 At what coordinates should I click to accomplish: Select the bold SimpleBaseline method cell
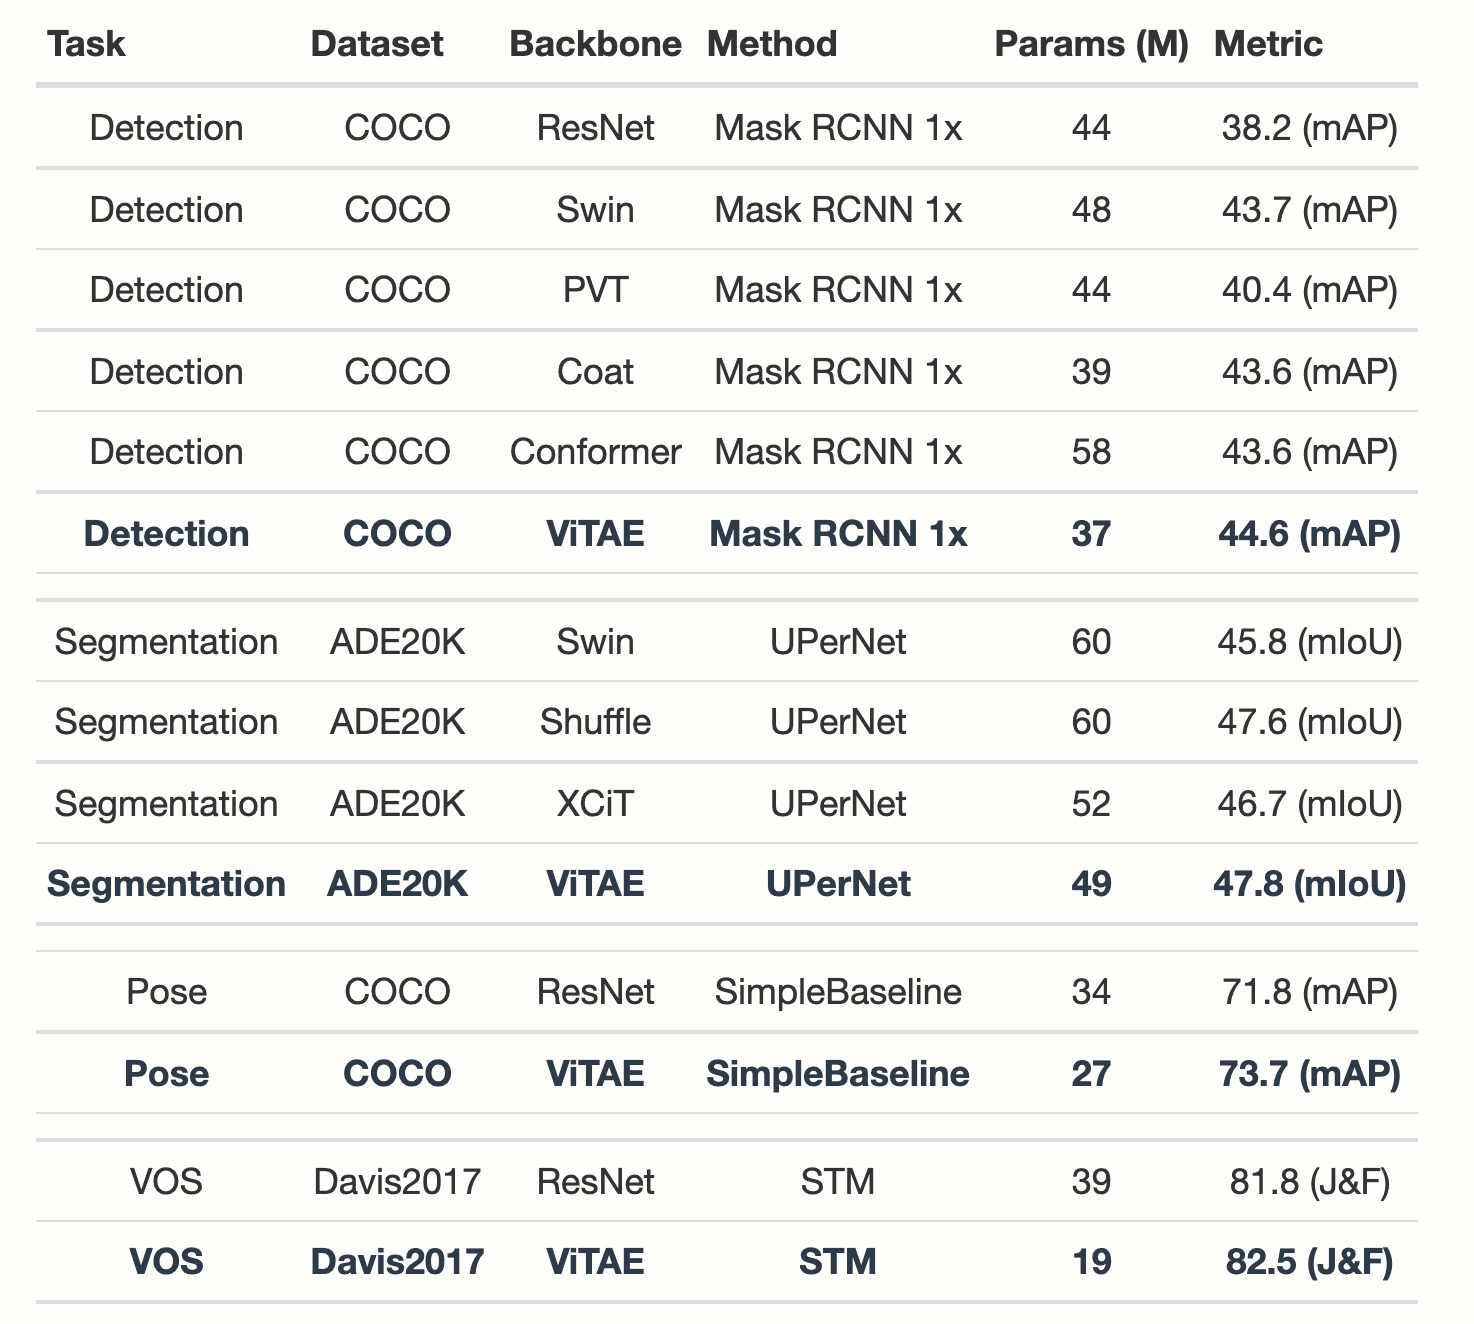pyautogui.click(x=838, y=1074)
